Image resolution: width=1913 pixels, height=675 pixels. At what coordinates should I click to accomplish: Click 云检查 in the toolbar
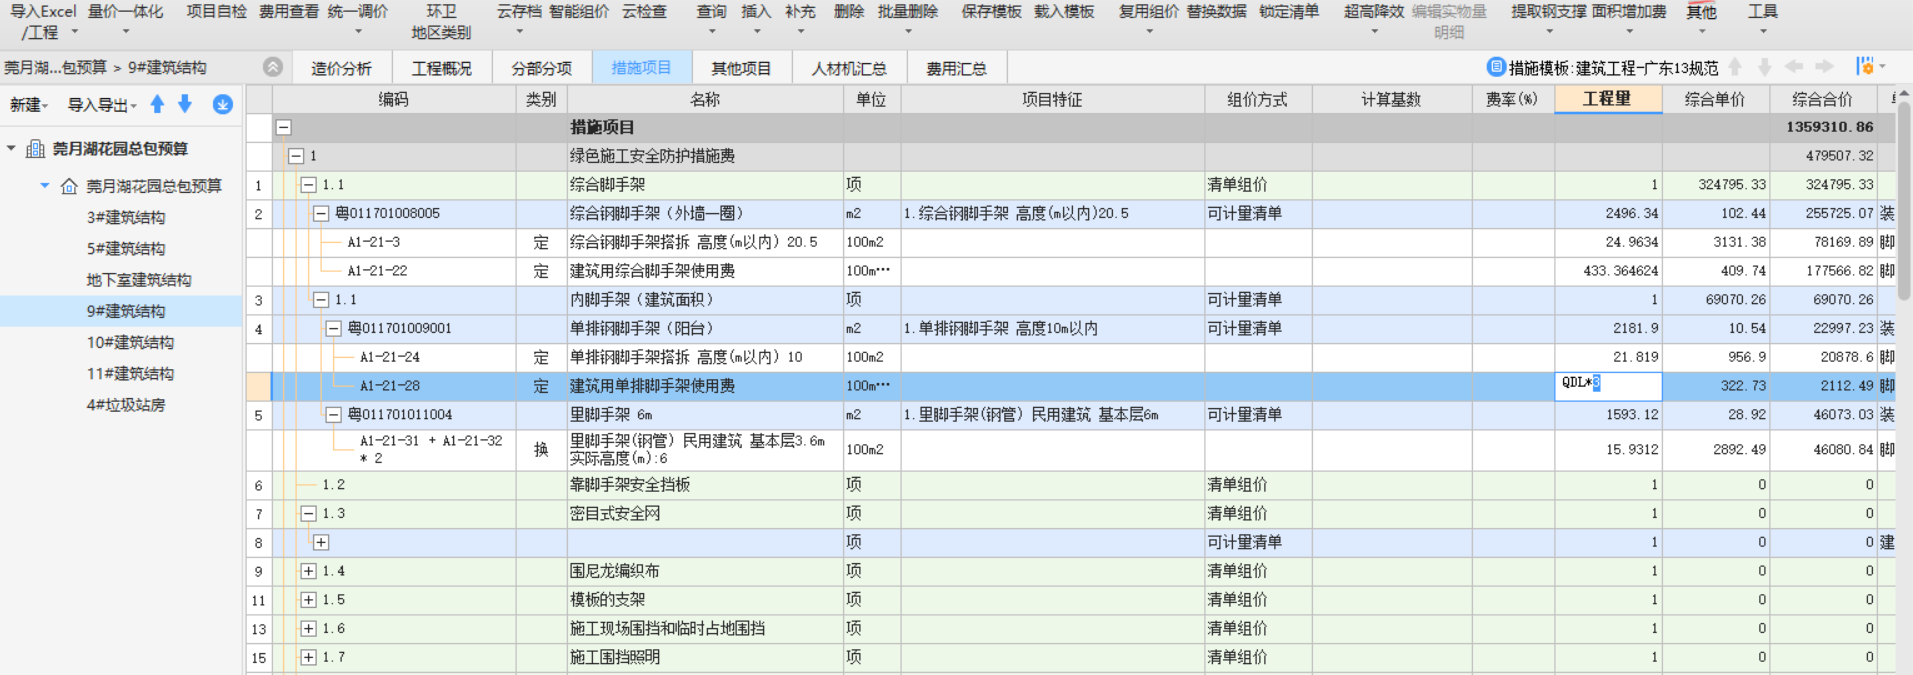pyautogui.click(x=644, y=12)
